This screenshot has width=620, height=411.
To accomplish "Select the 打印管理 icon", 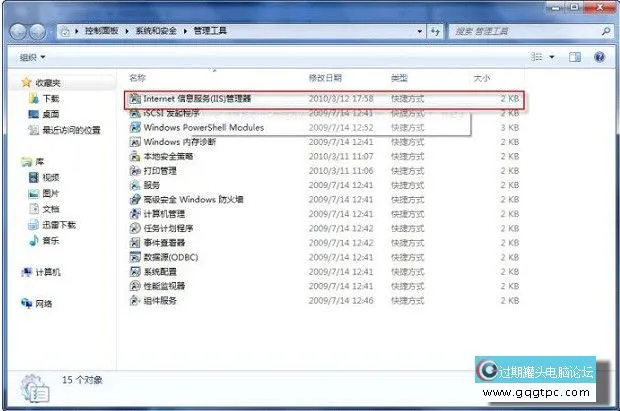I will click(135, 170).
